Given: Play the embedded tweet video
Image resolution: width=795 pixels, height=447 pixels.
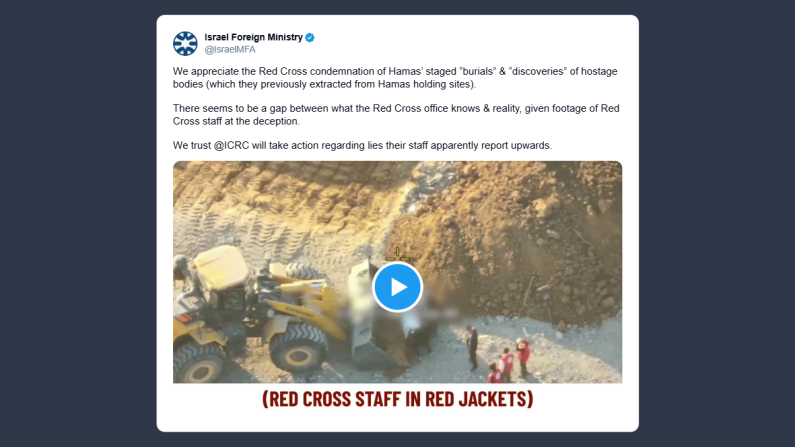Looking at the screenshot, I should coord(398,287).
